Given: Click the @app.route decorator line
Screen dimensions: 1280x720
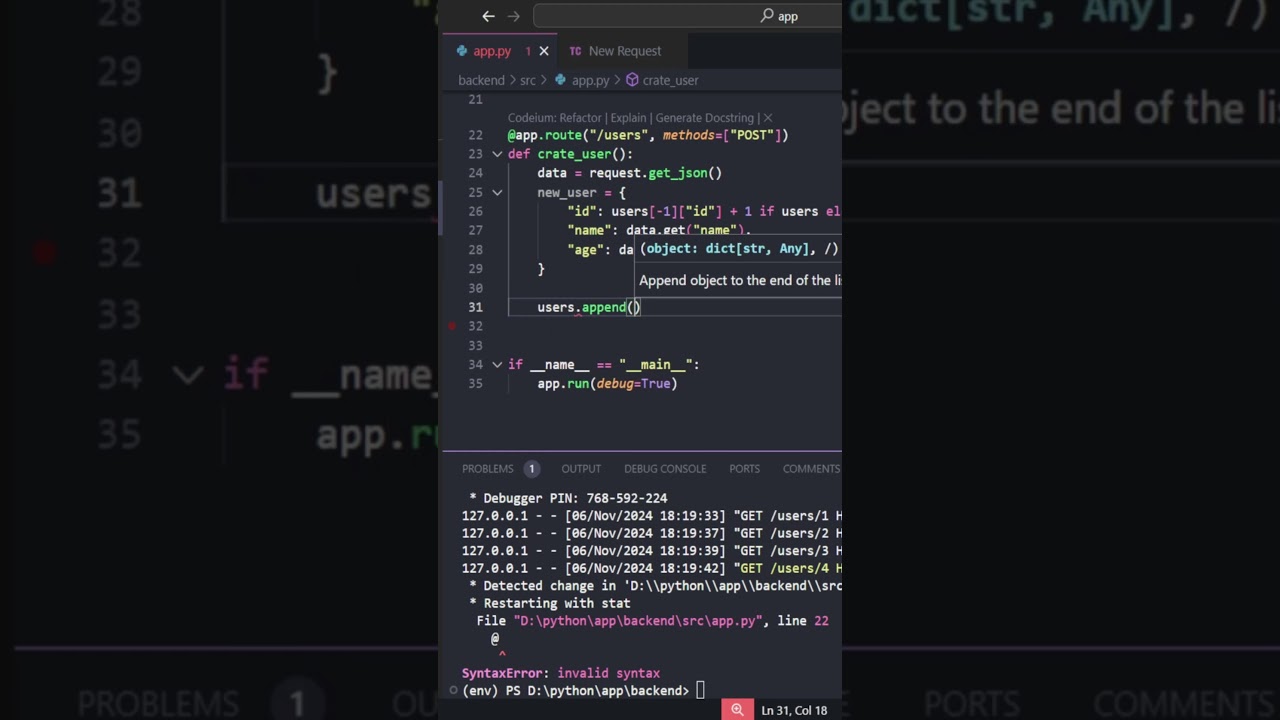Looking at the screenshot, I should (x=648, y=135).
